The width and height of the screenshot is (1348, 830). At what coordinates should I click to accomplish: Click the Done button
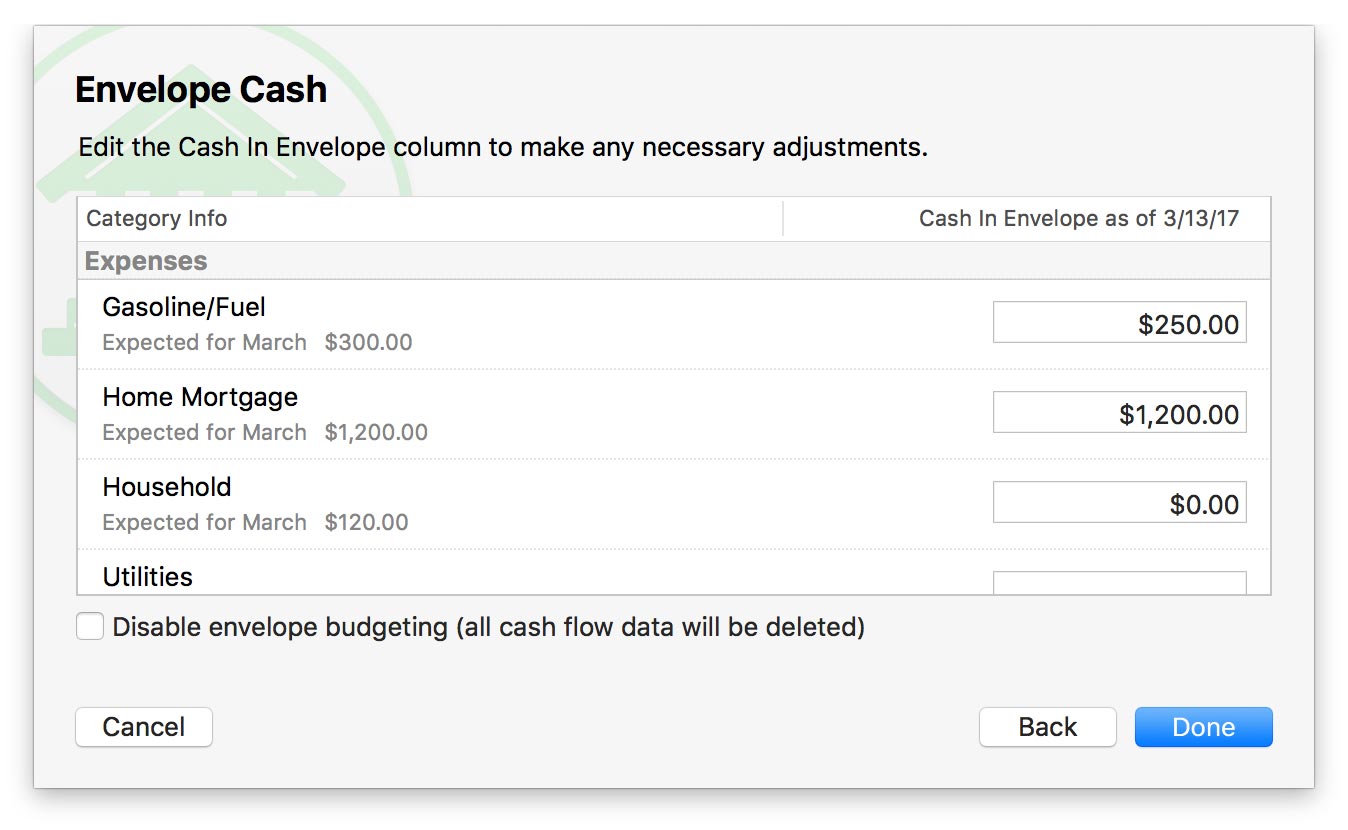1203,727
